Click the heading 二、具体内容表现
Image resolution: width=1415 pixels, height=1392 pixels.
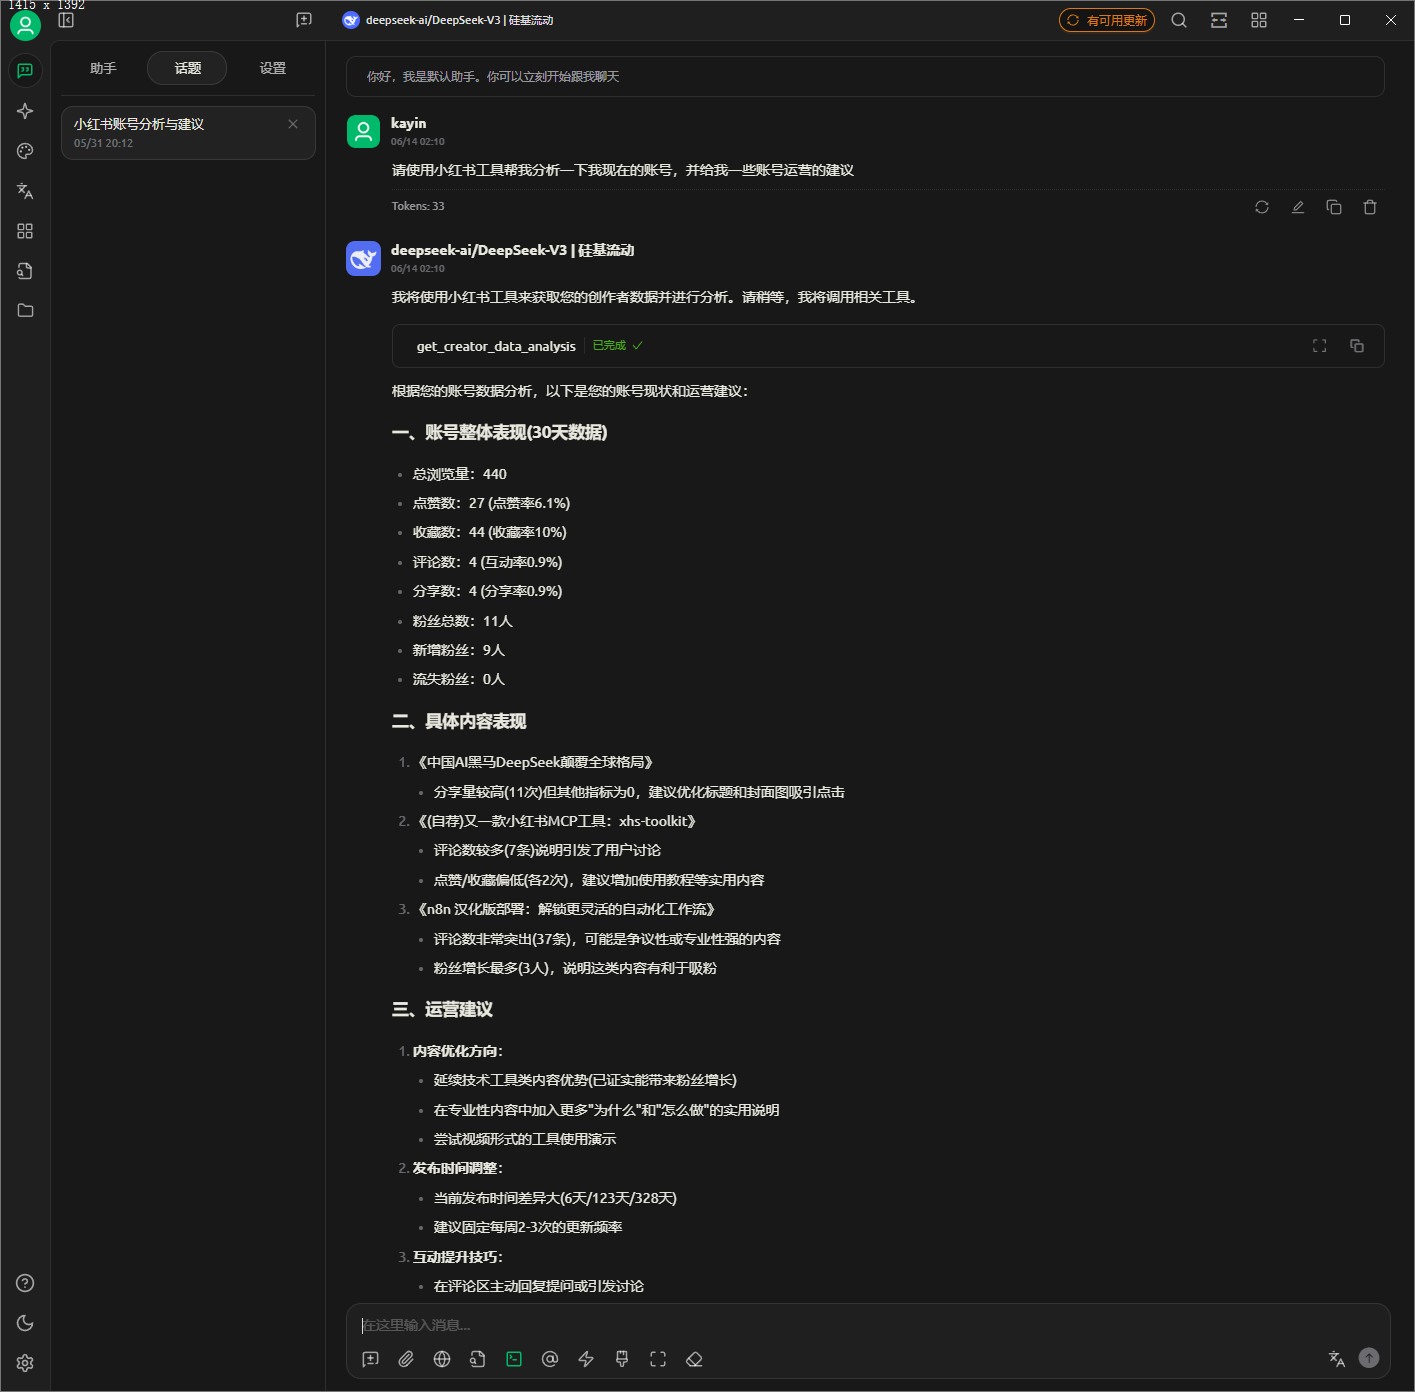(x=459, y=722)
